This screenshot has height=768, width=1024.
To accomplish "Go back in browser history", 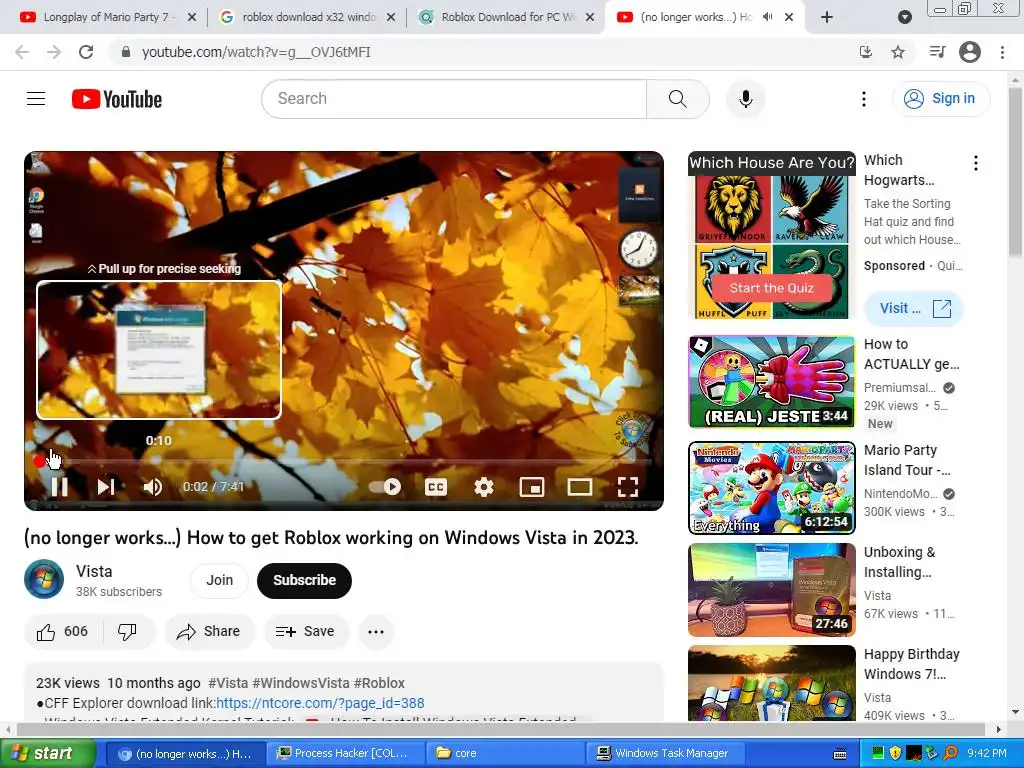I will coord(22,52).
